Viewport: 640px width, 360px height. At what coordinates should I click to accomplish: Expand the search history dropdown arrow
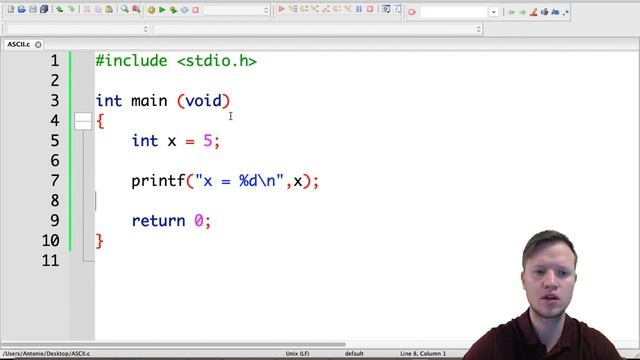pyautogui.click(x=493, y=12)
